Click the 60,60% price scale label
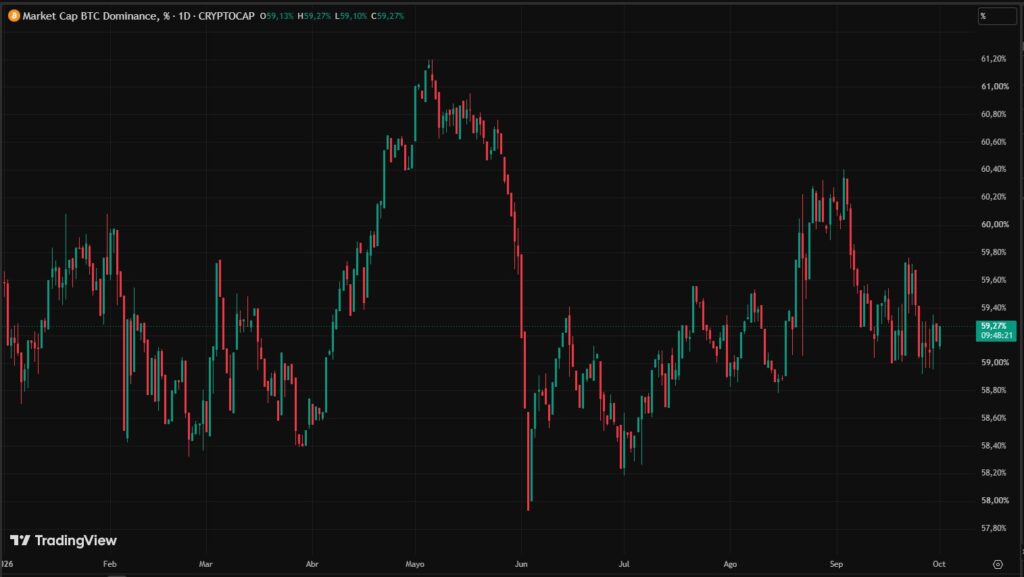1024x577 pixels. 993,142
